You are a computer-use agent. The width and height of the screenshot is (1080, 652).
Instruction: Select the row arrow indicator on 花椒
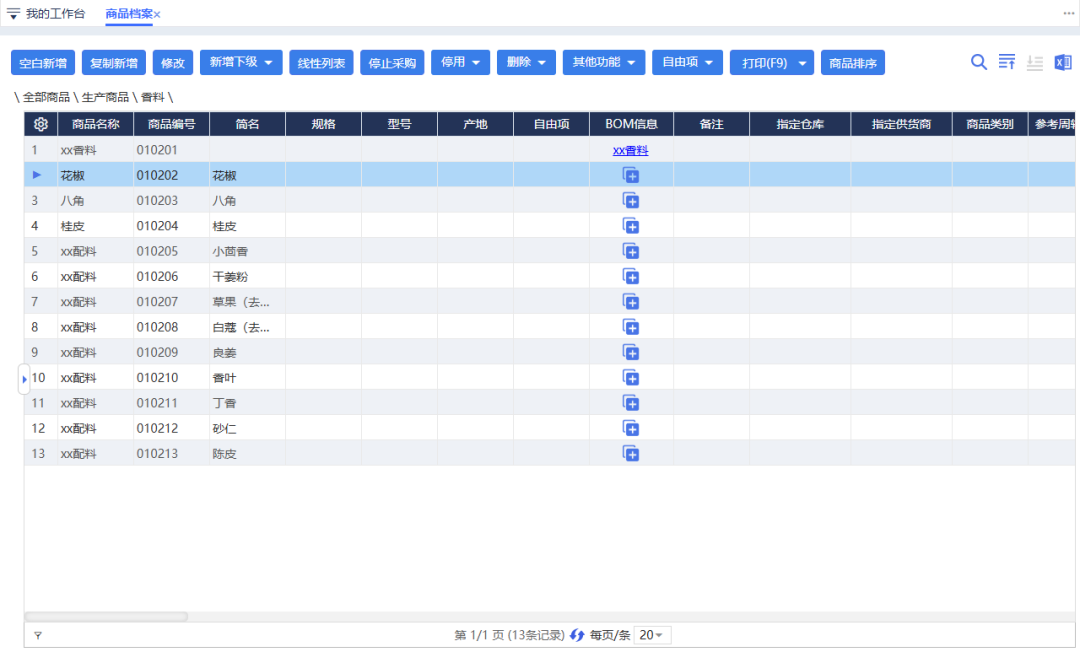point(38,174)
